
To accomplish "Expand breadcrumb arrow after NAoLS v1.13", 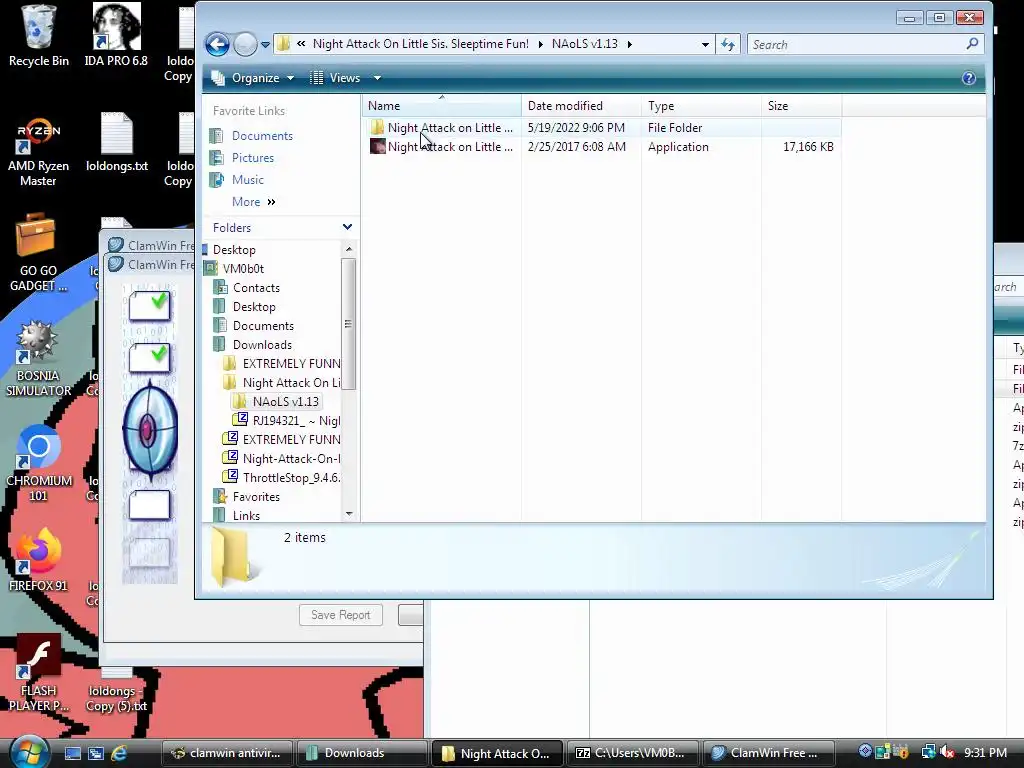I will [x=630, y=44].
